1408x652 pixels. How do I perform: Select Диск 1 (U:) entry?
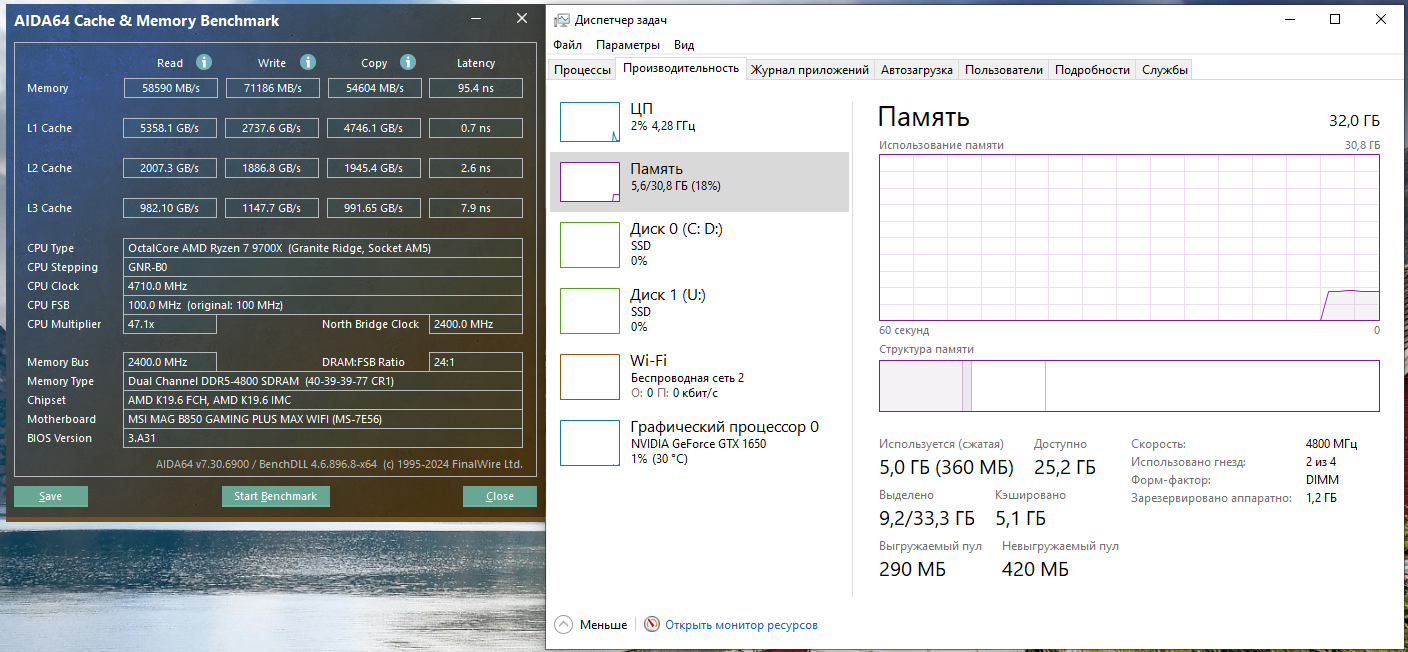(x=699, y=311)
